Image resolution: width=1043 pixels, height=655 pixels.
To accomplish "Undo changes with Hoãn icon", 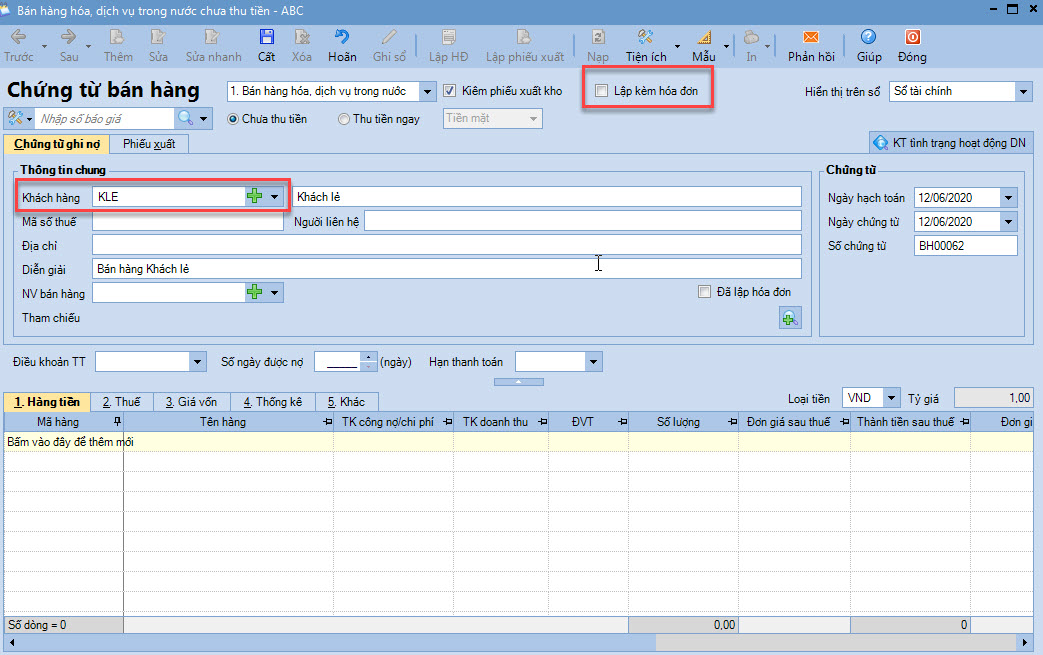I will click(x=342, y=37).
